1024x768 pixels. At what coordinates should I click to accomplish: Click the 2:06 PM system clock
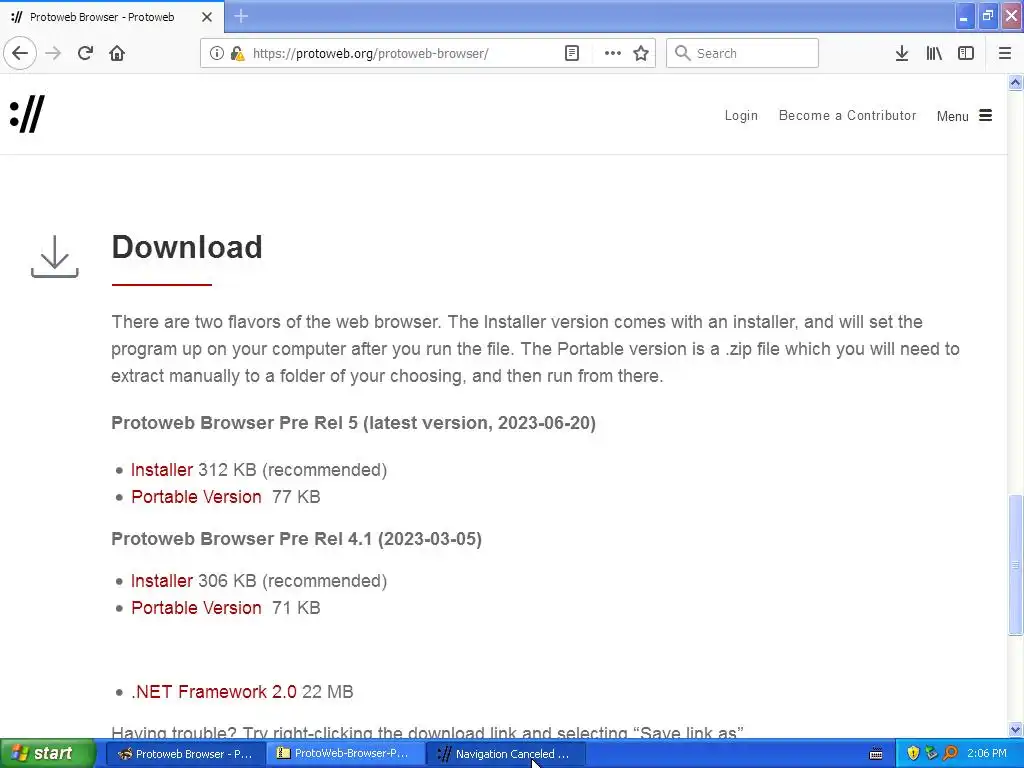987,754
